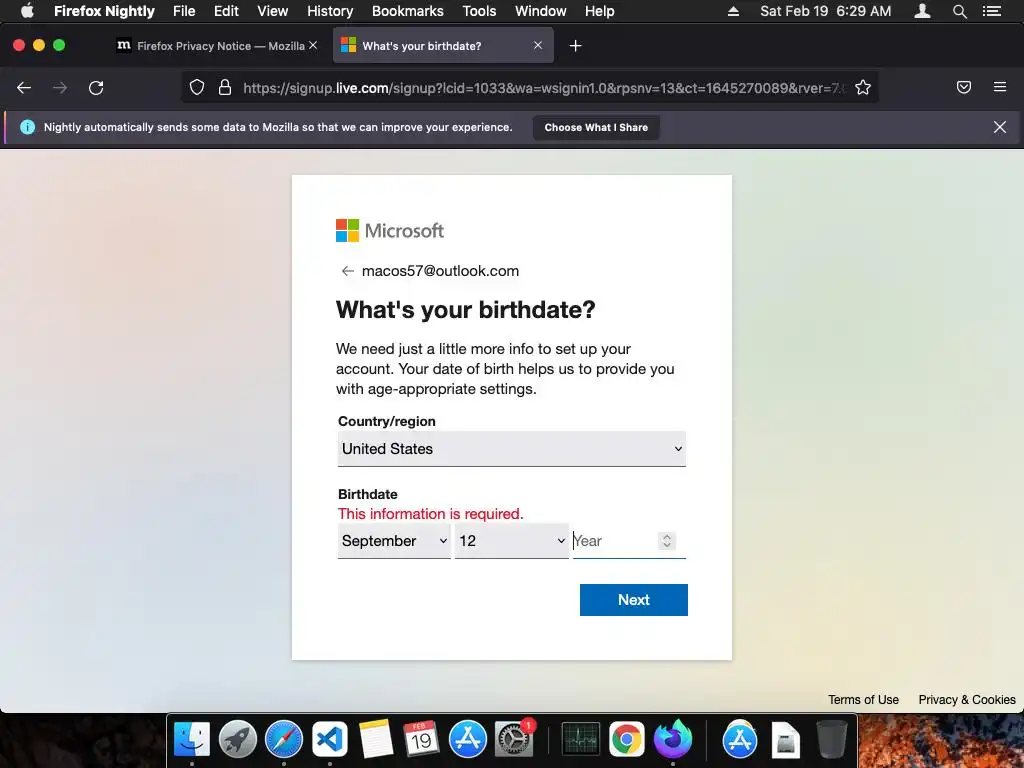Click the blue Next button

point(633,600)
